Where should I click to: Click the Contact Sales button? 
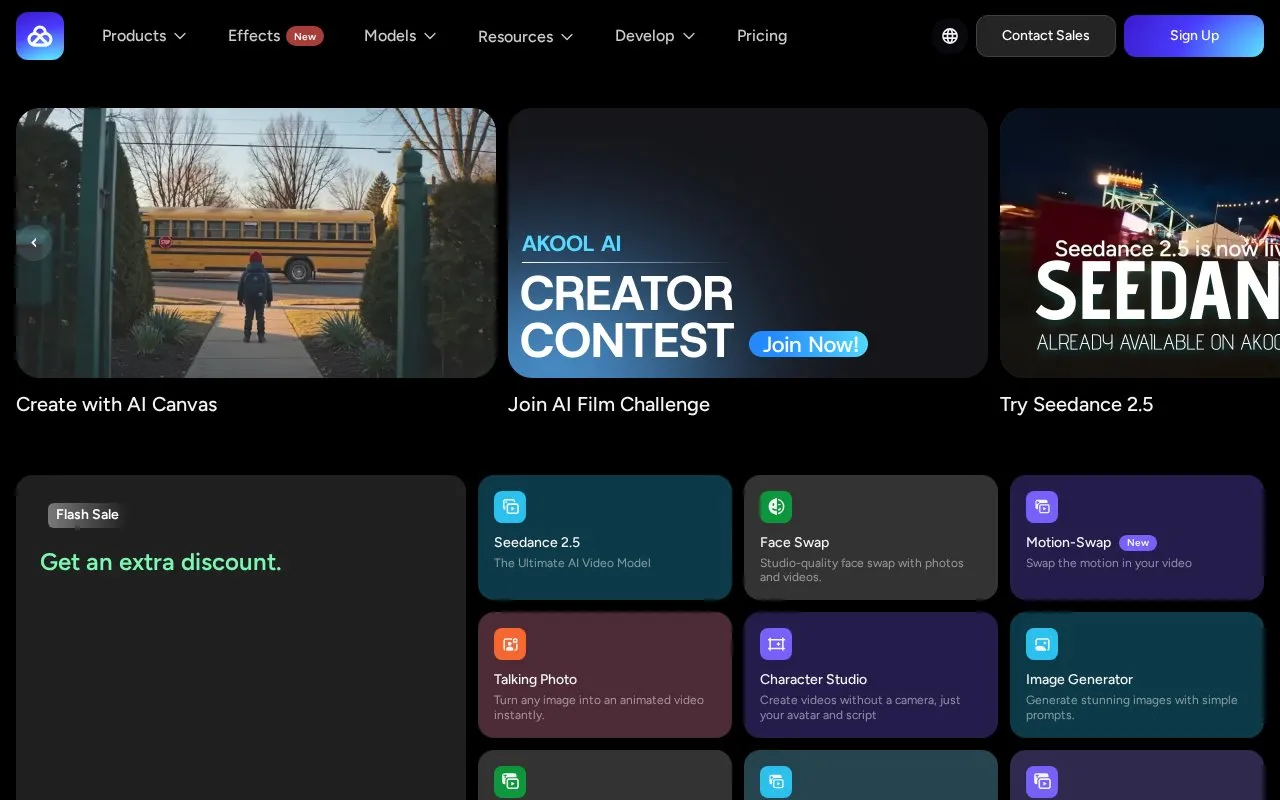pos(1046,36)
